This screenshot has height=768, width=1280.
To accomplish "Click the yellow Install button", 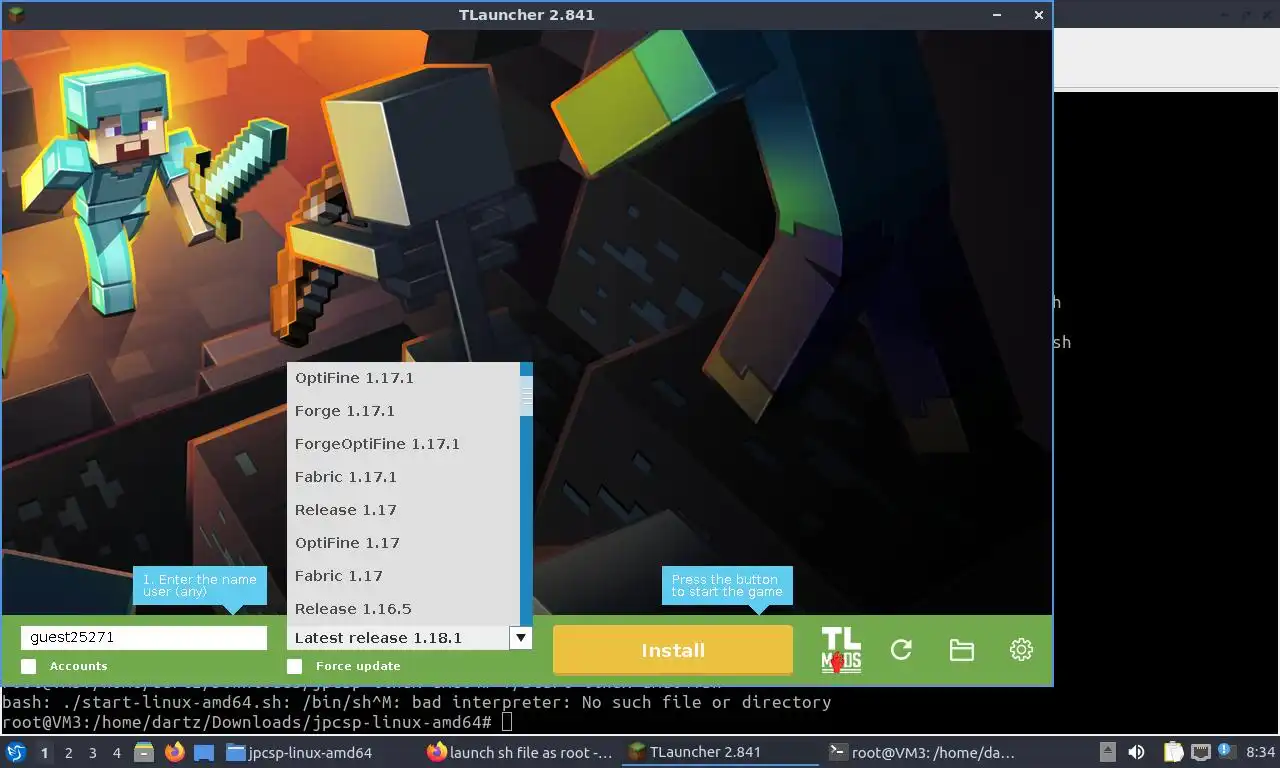I will 673,650.
